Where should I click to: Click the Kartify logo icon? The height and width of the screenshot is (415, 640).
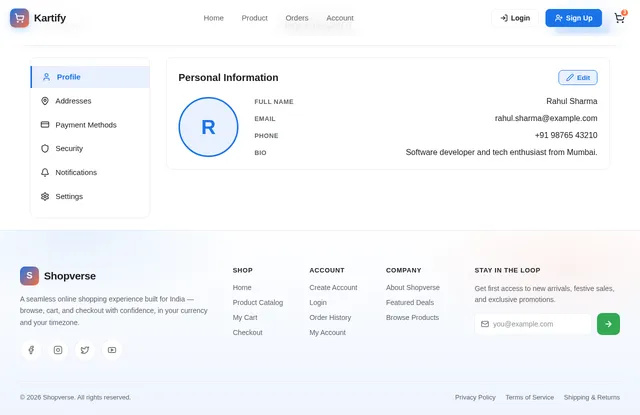(x=19, y=18)
